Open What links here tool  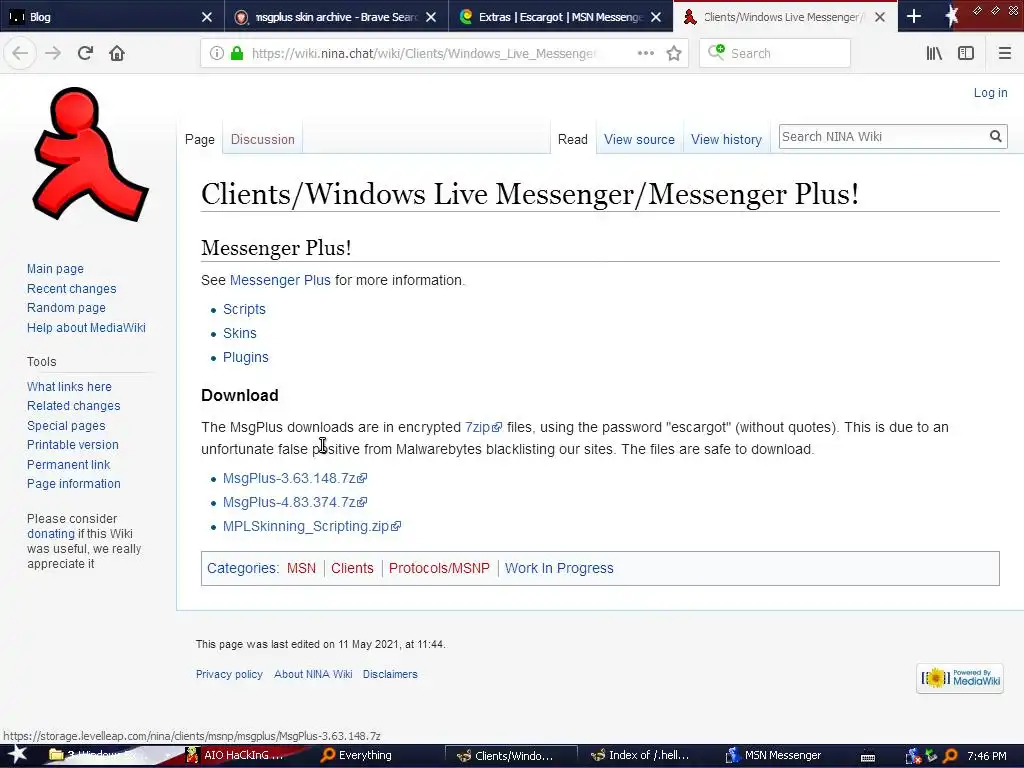point(69,387)
